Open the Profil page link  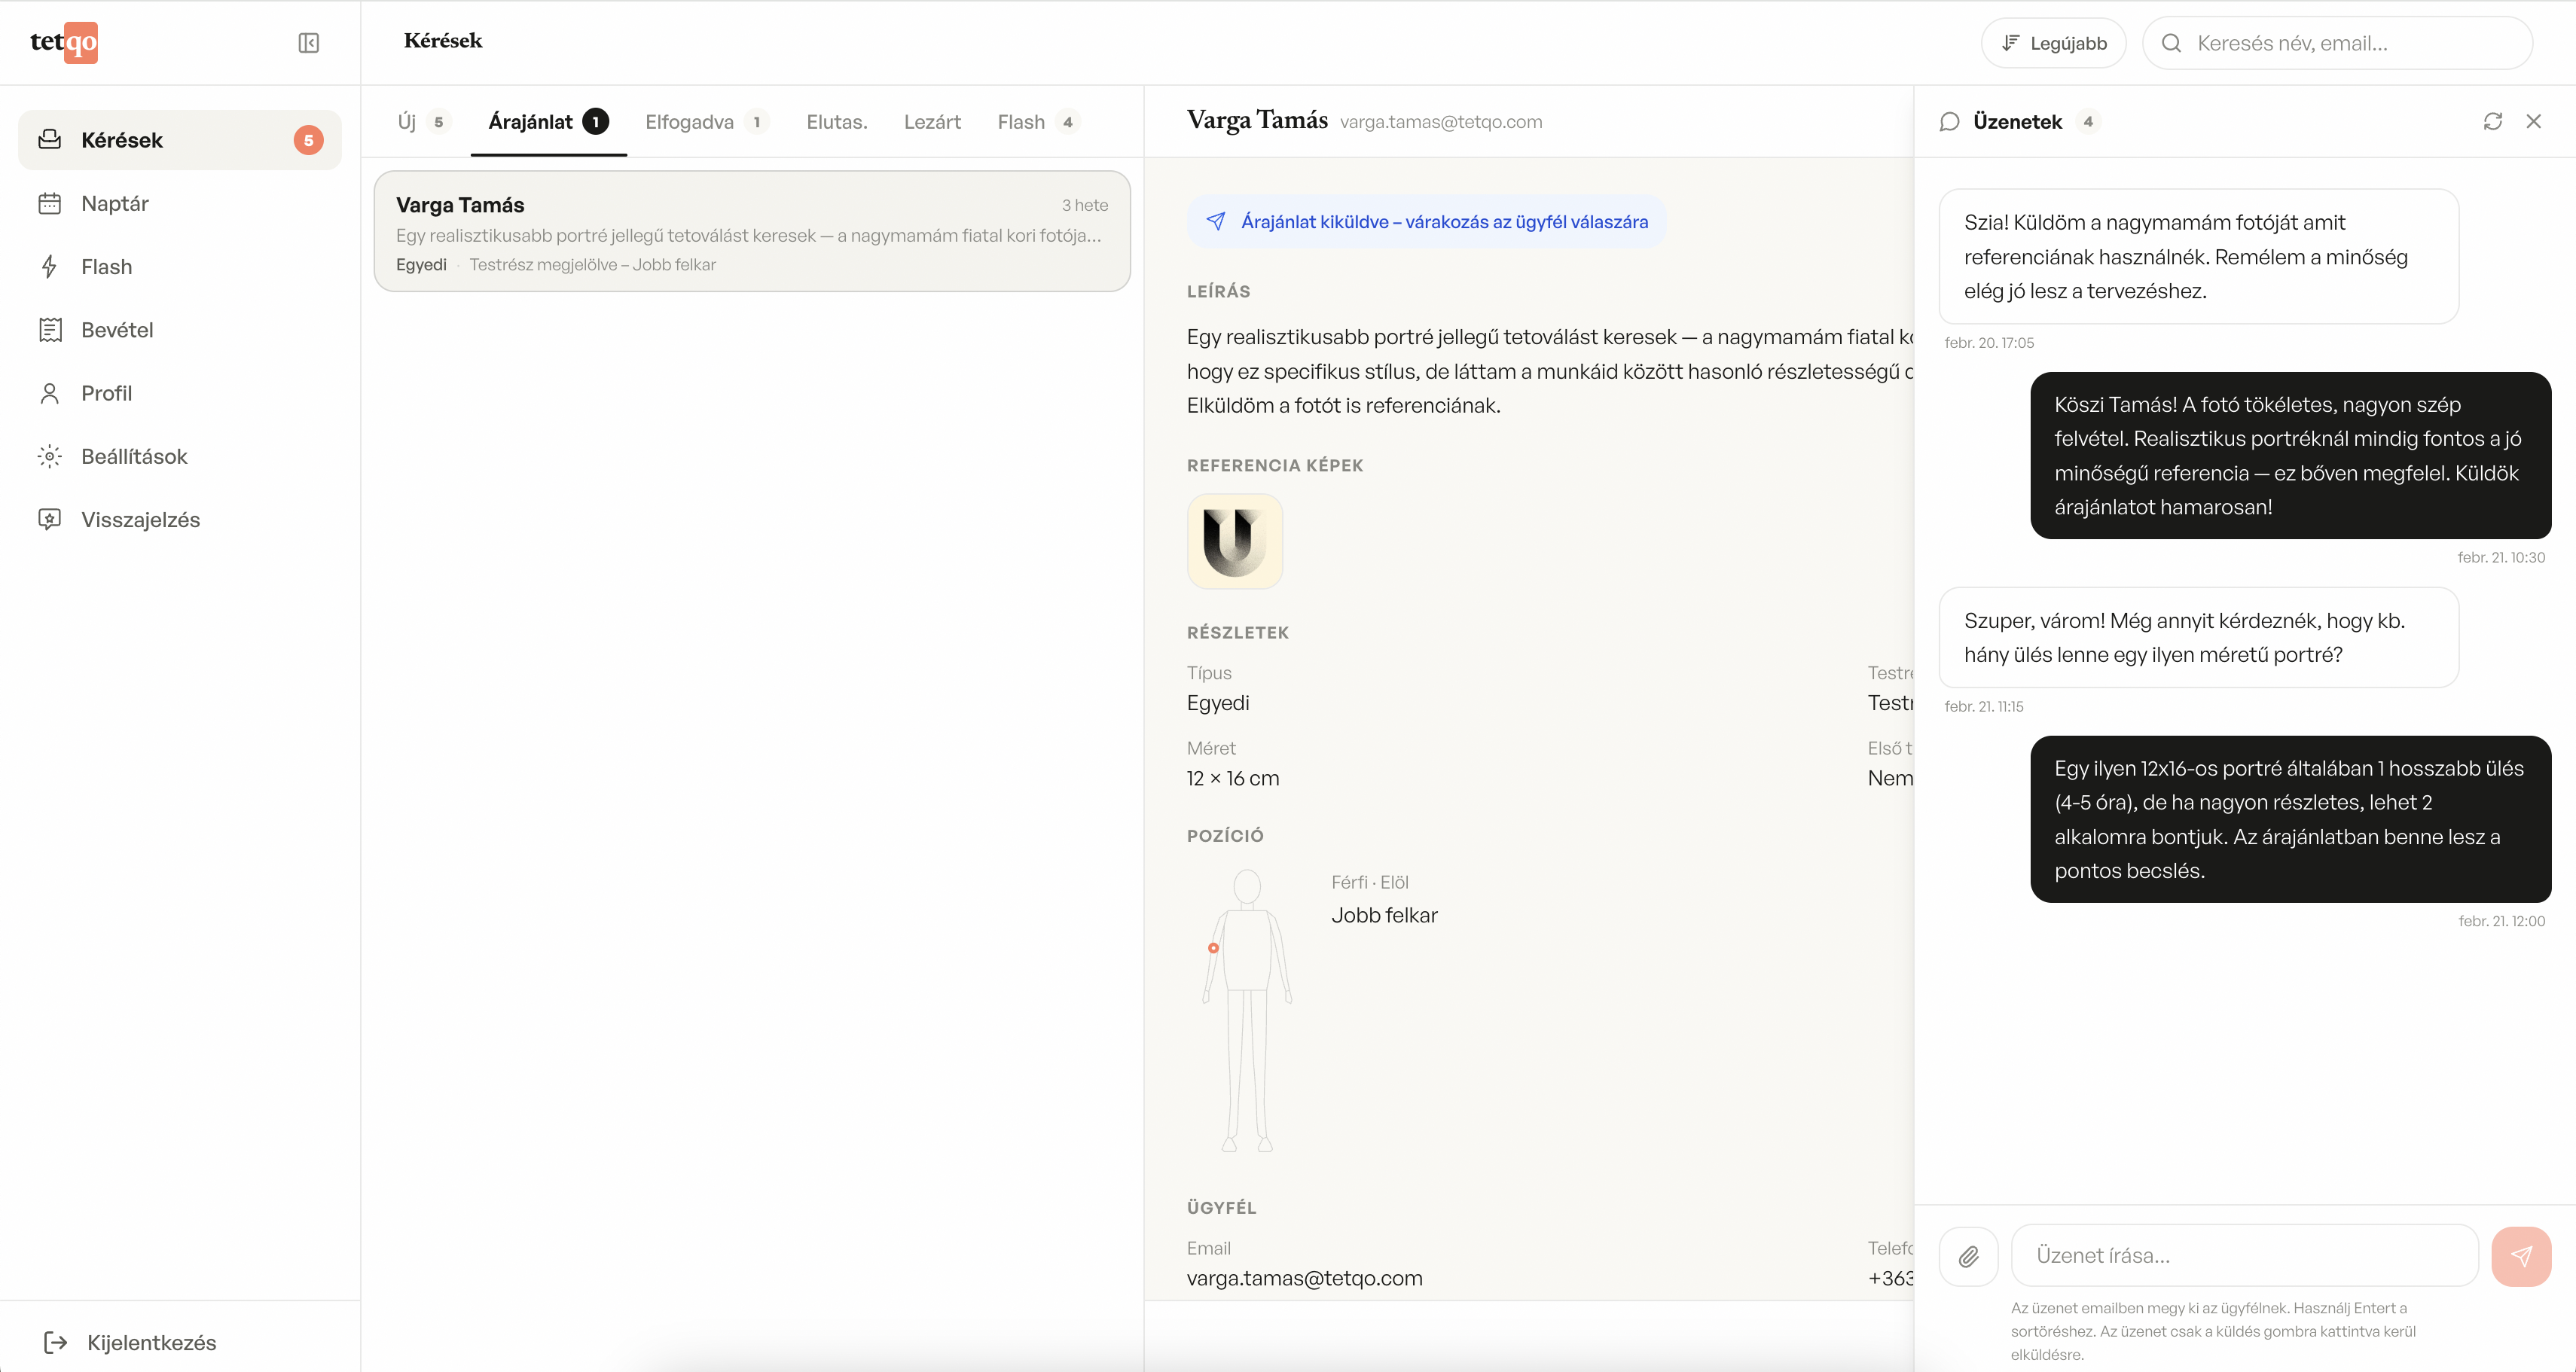click(x=106, y=394)
